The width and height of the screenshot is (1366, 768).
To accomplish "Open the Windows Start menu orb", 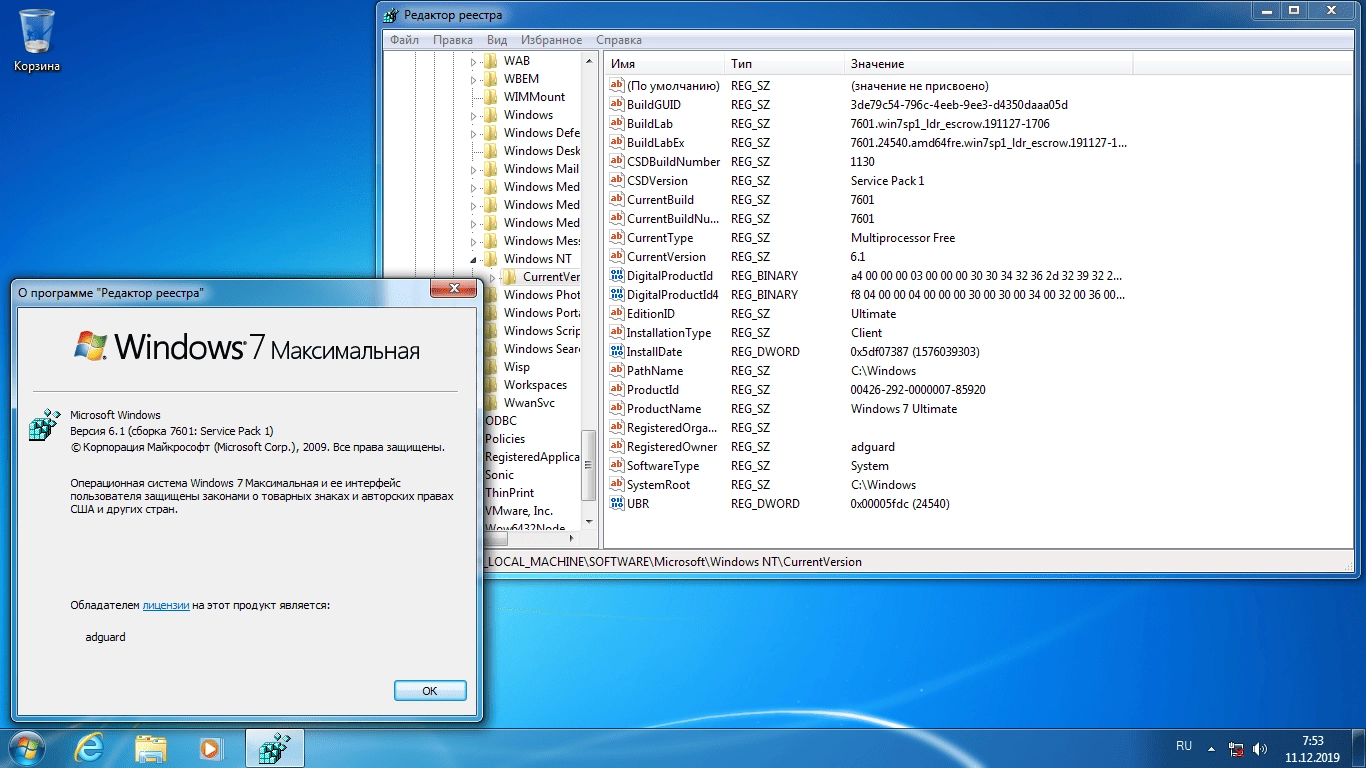I will 27,747.
